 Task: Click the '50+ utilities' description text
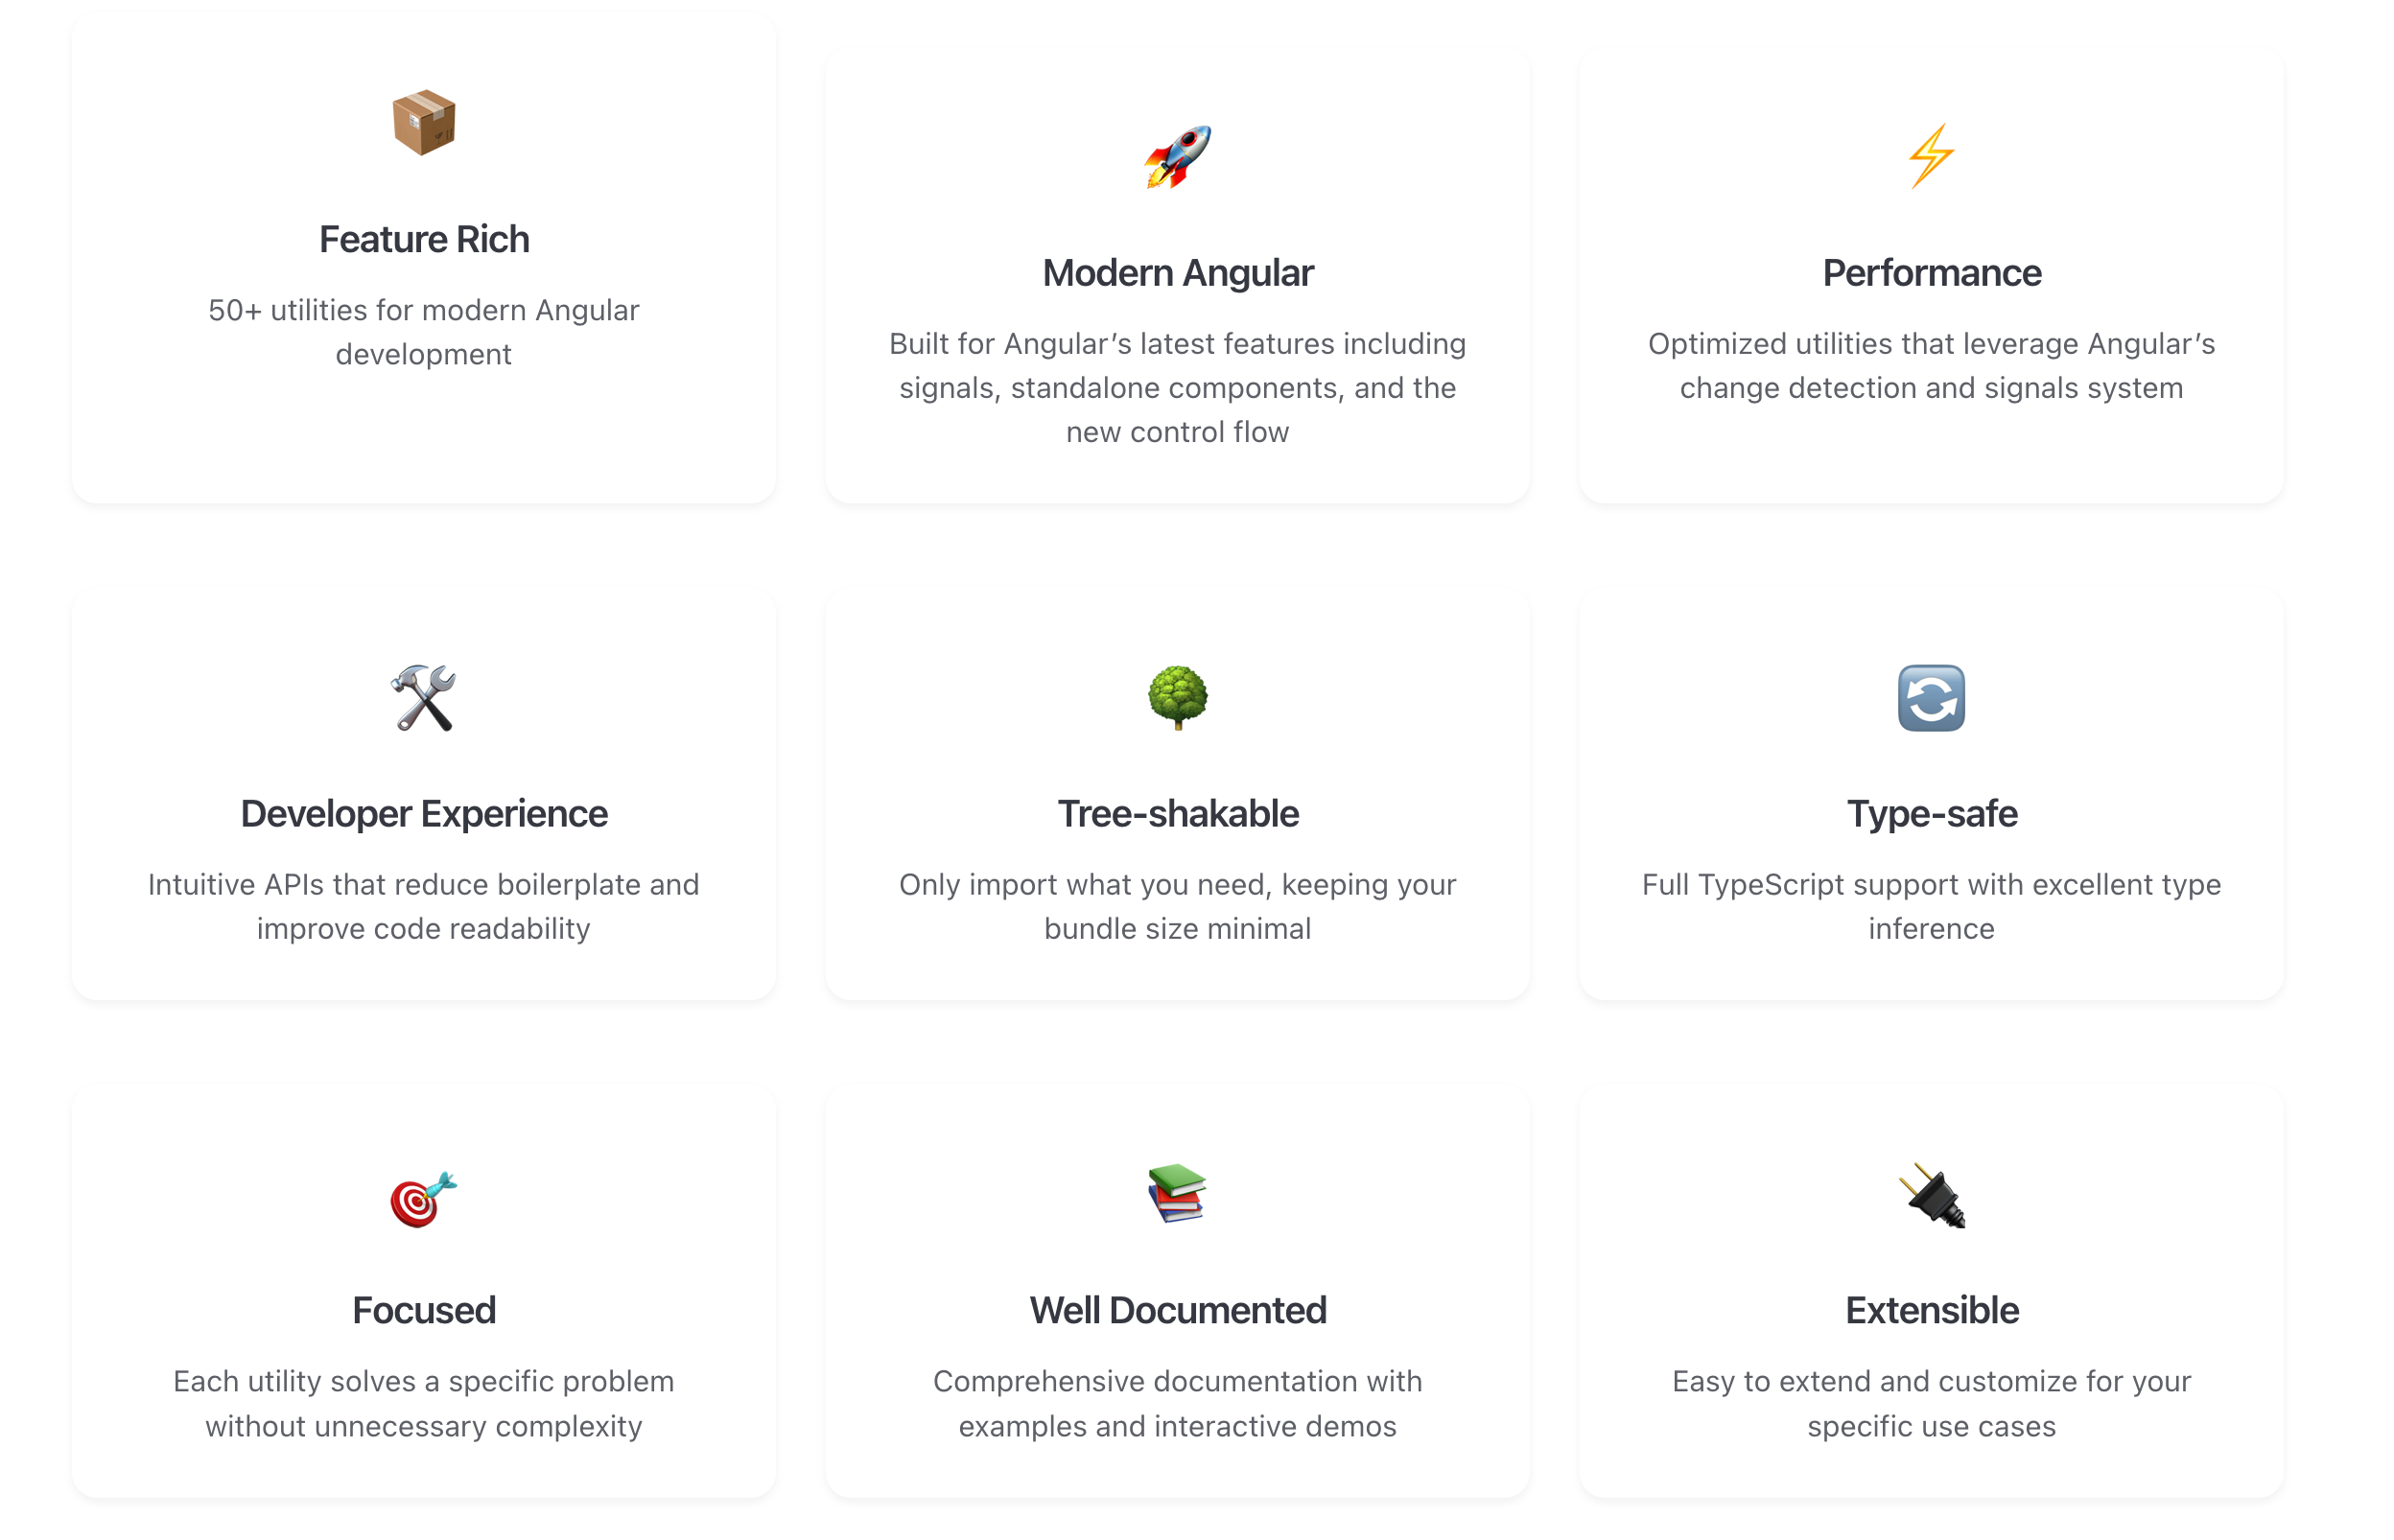tap(423, 332)
